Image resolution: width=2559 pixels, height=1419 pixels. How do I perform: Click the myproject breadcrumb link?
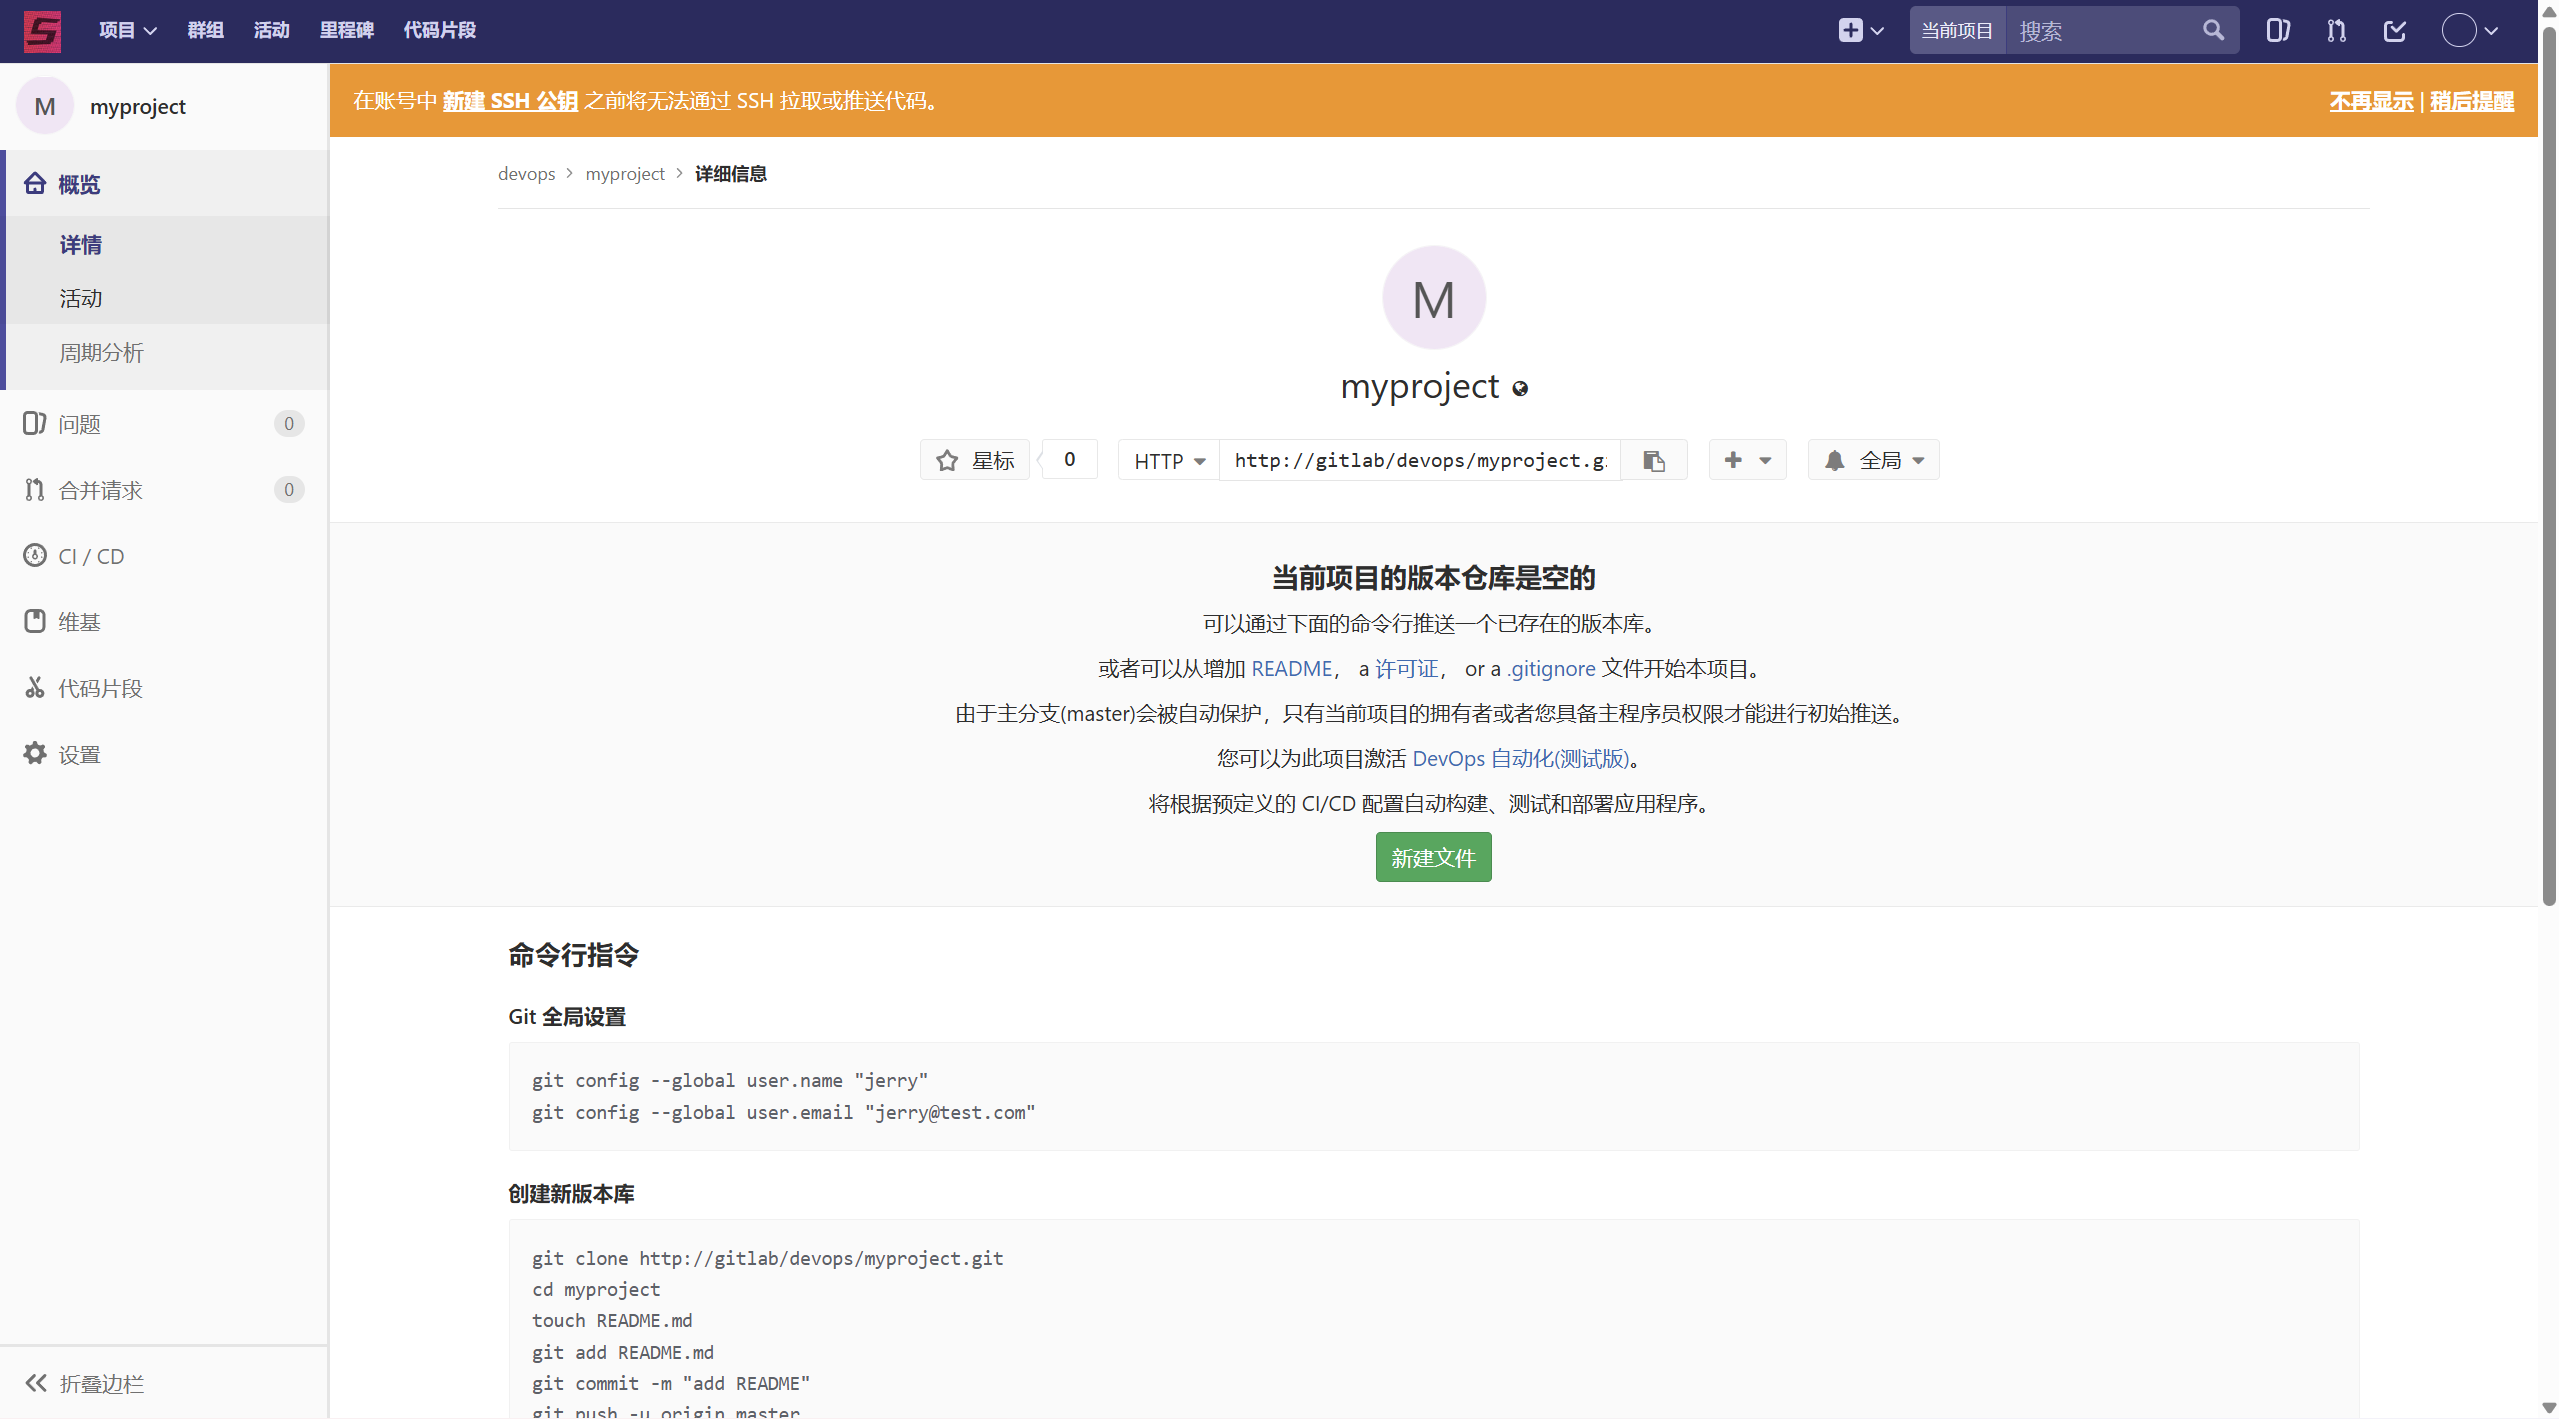(625, 174)
